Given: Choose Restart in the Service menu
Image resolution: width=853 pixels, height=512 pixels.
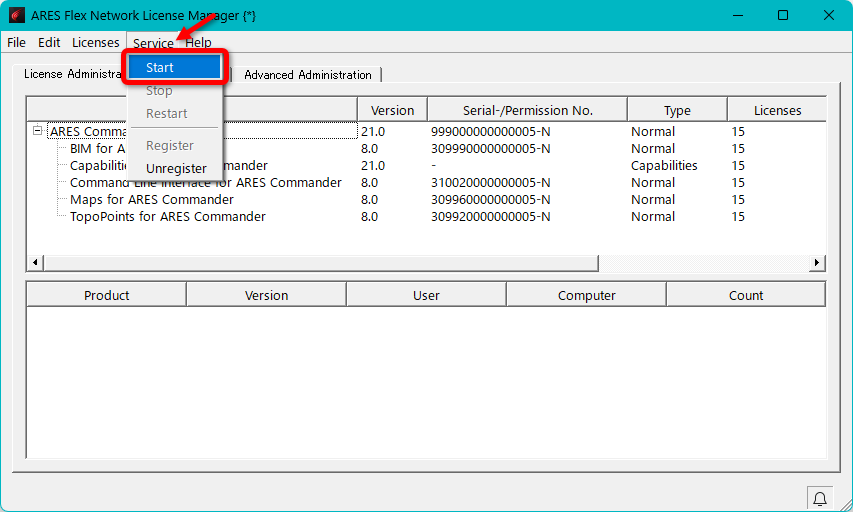Looking at the screenshot, I should point(175,114).
